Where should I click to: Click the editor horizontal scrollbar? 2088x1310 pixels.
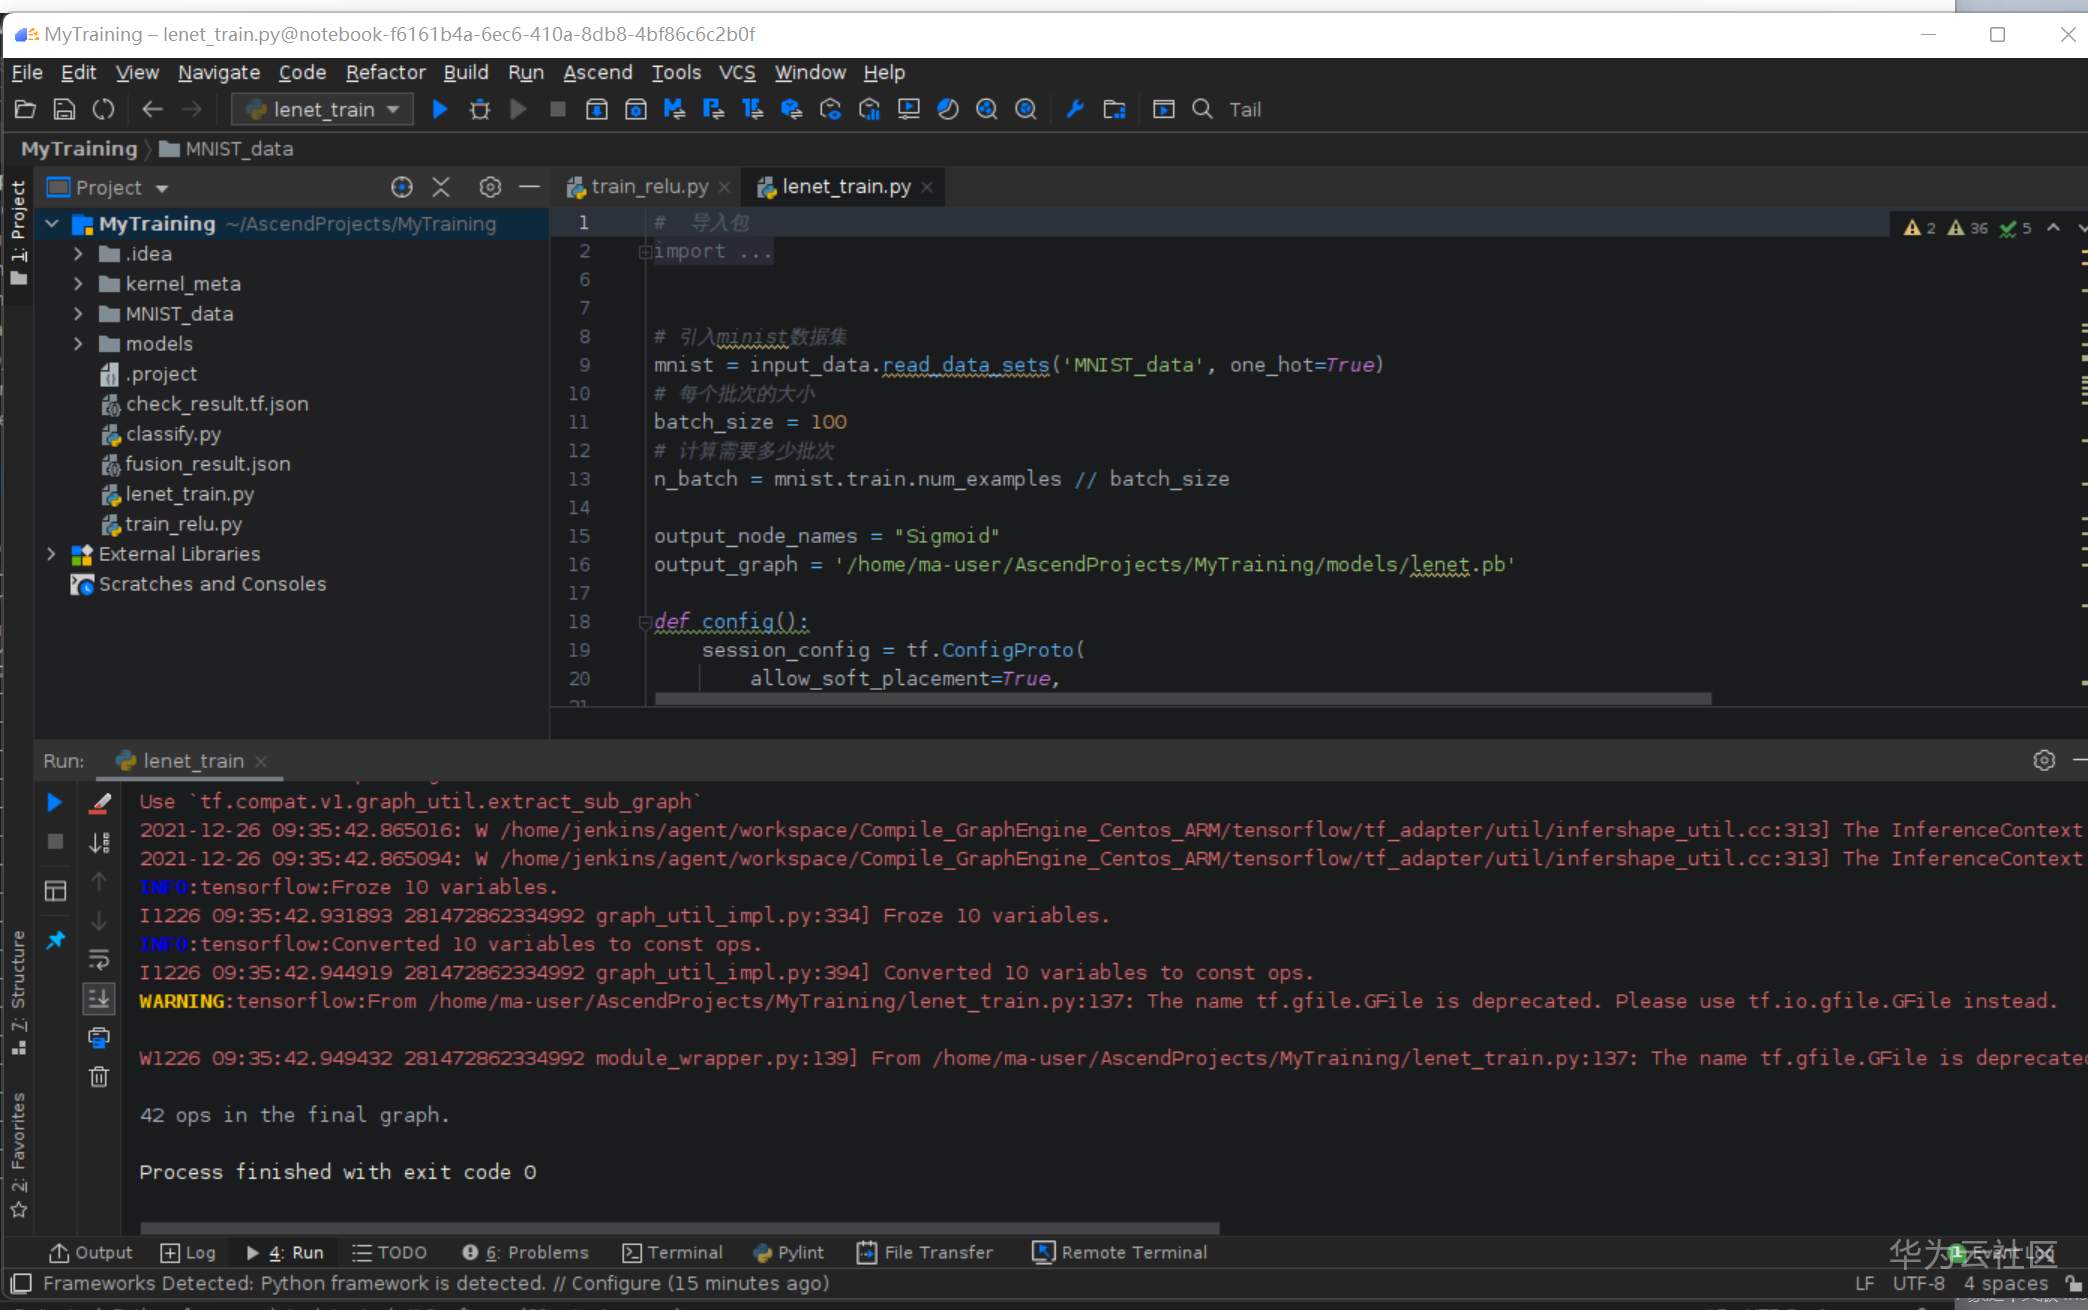[1182, 699]
